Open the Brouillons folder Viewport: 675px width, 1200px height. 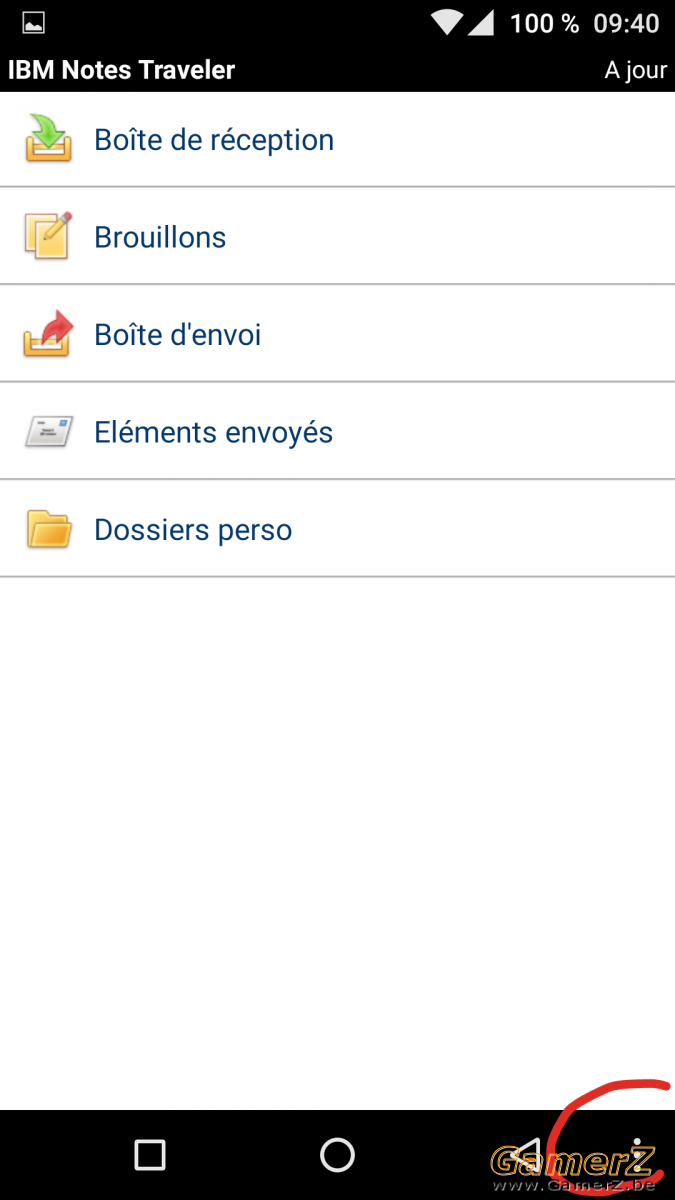[x=337, y=236]
